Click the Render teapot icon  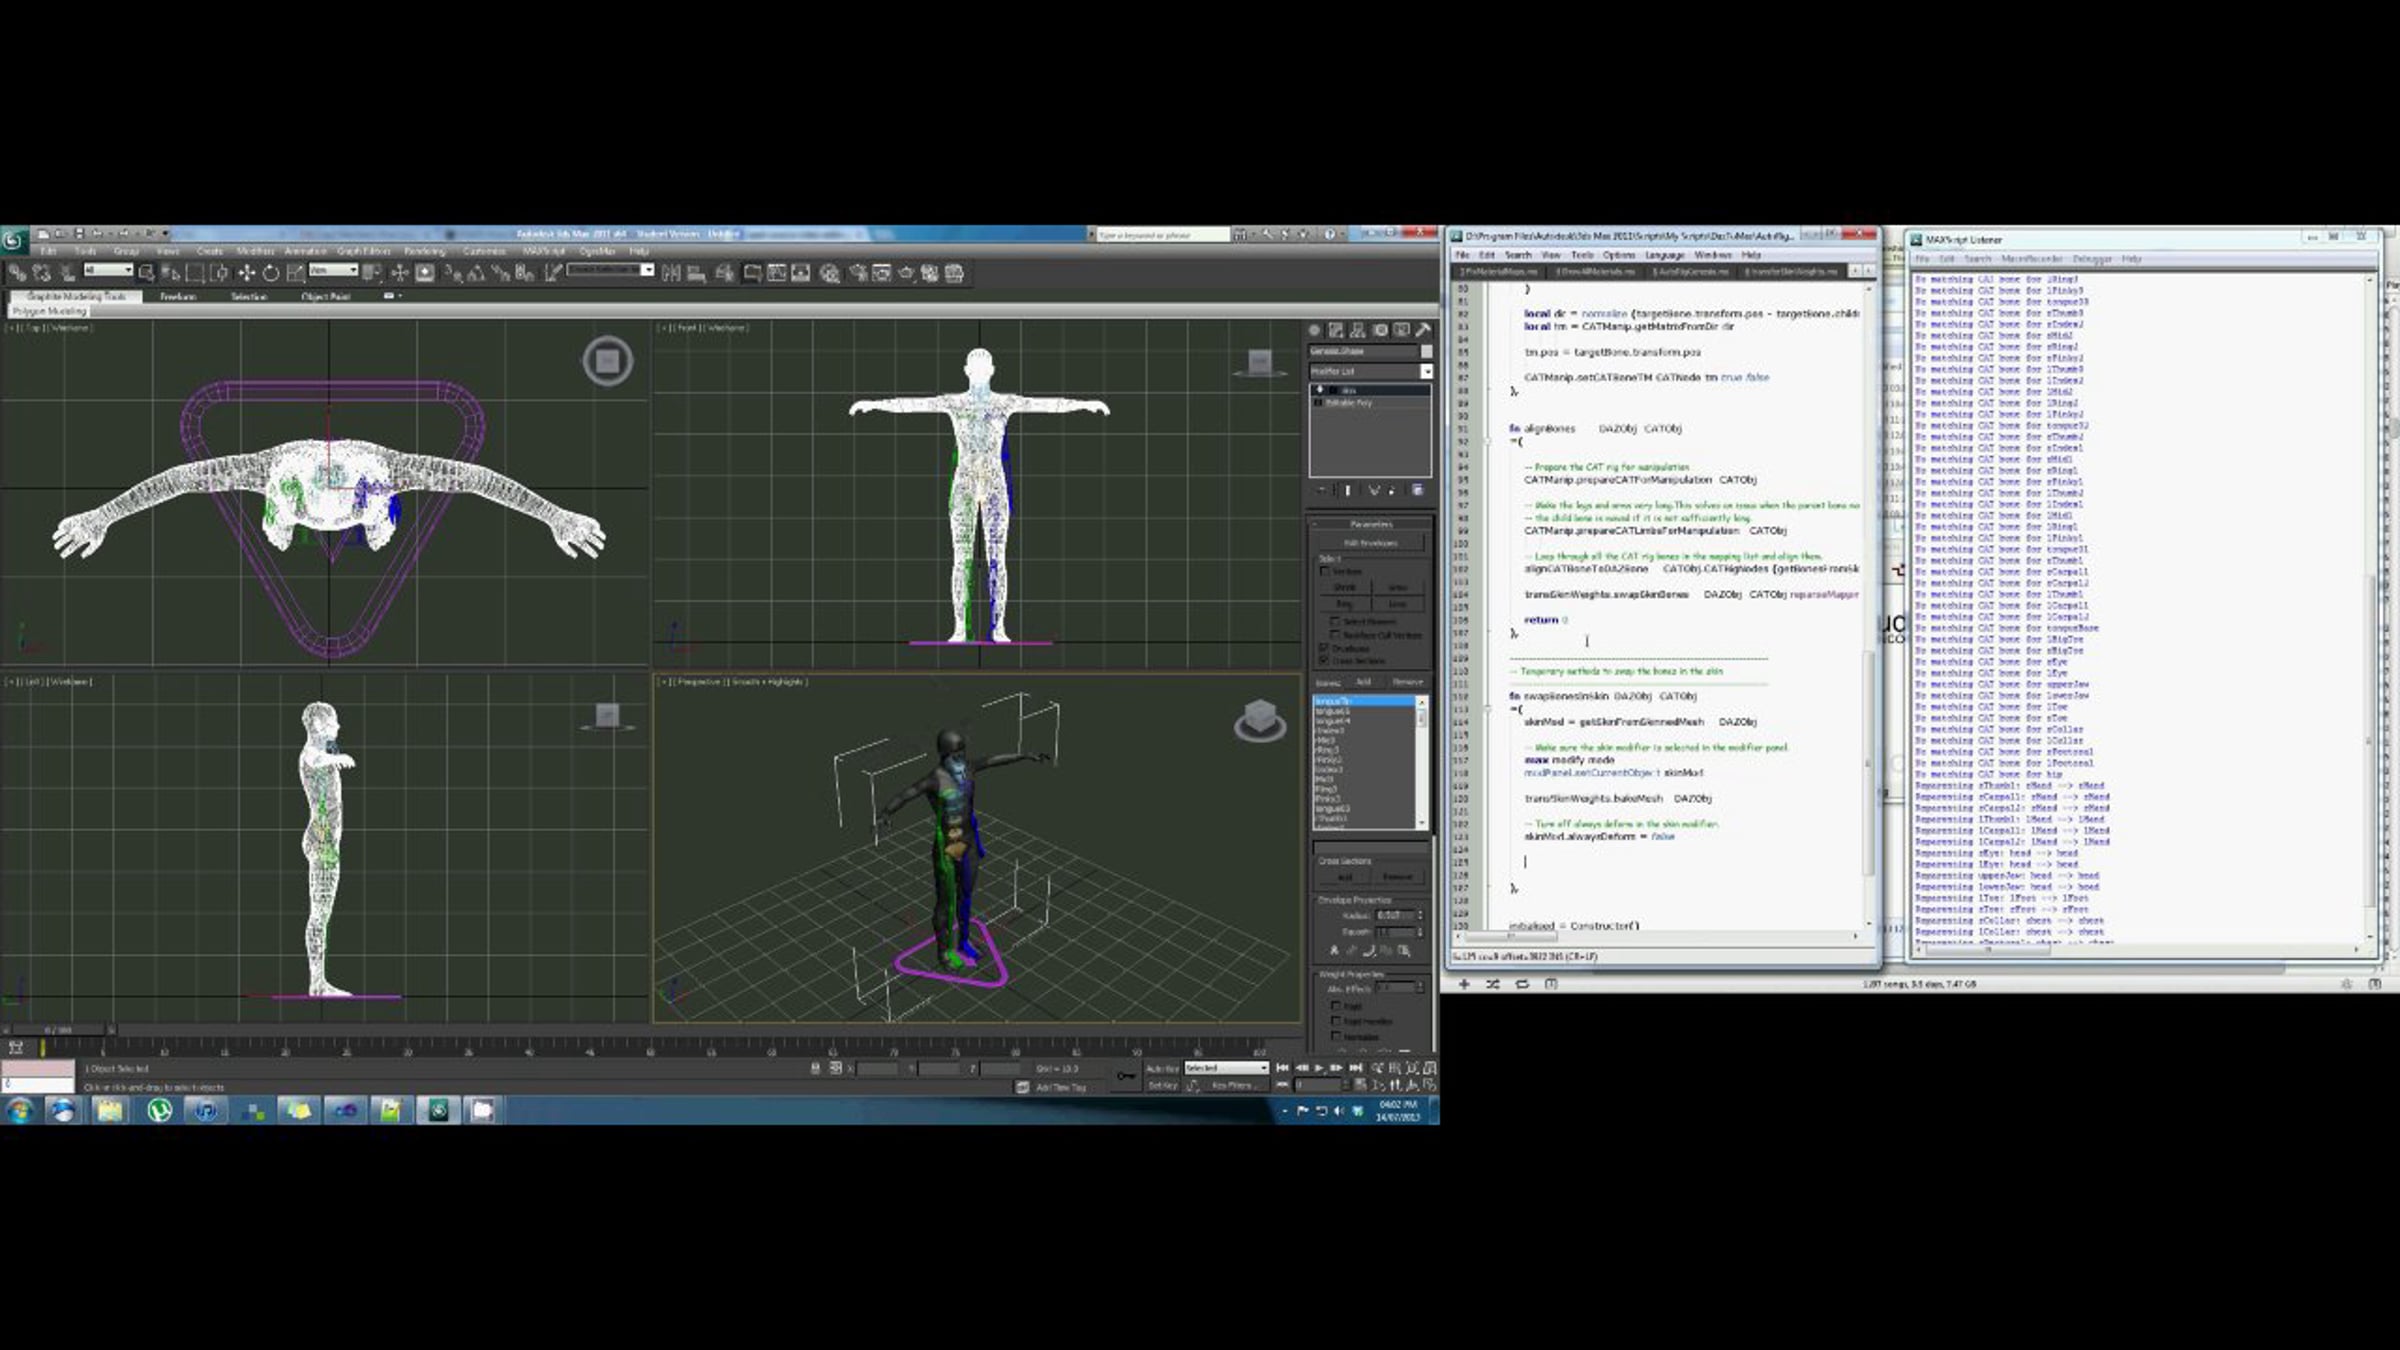point(906,273)
